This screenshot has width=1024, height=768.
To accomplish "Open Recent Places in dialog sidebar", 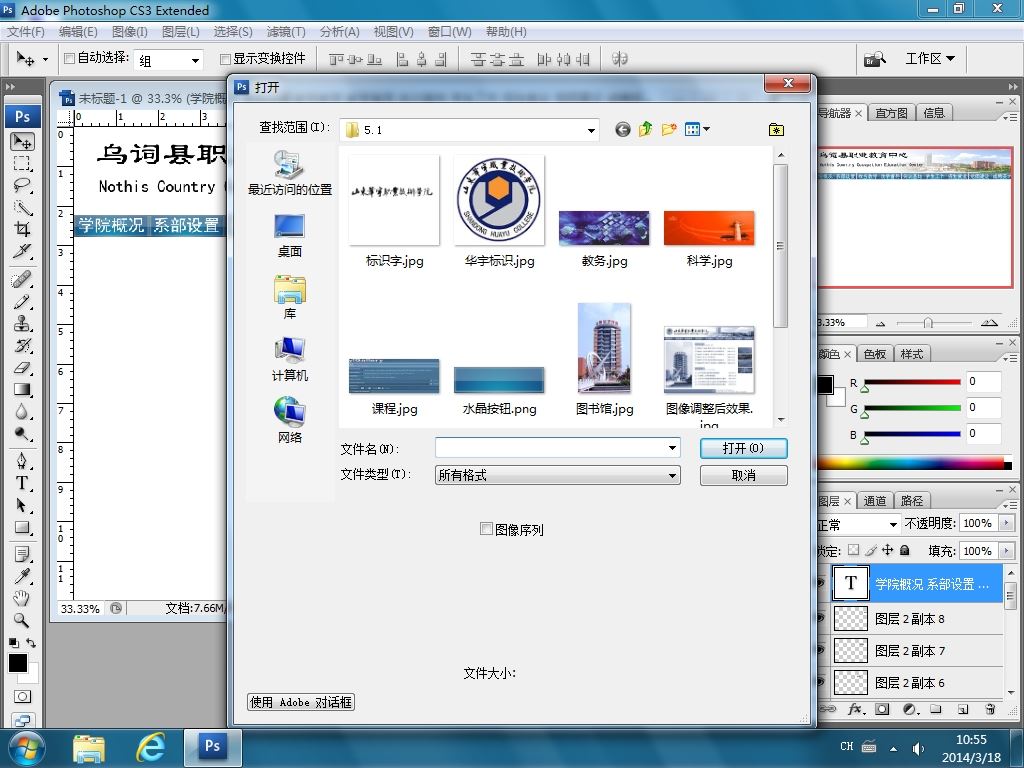I will click(x=290, y=172).
